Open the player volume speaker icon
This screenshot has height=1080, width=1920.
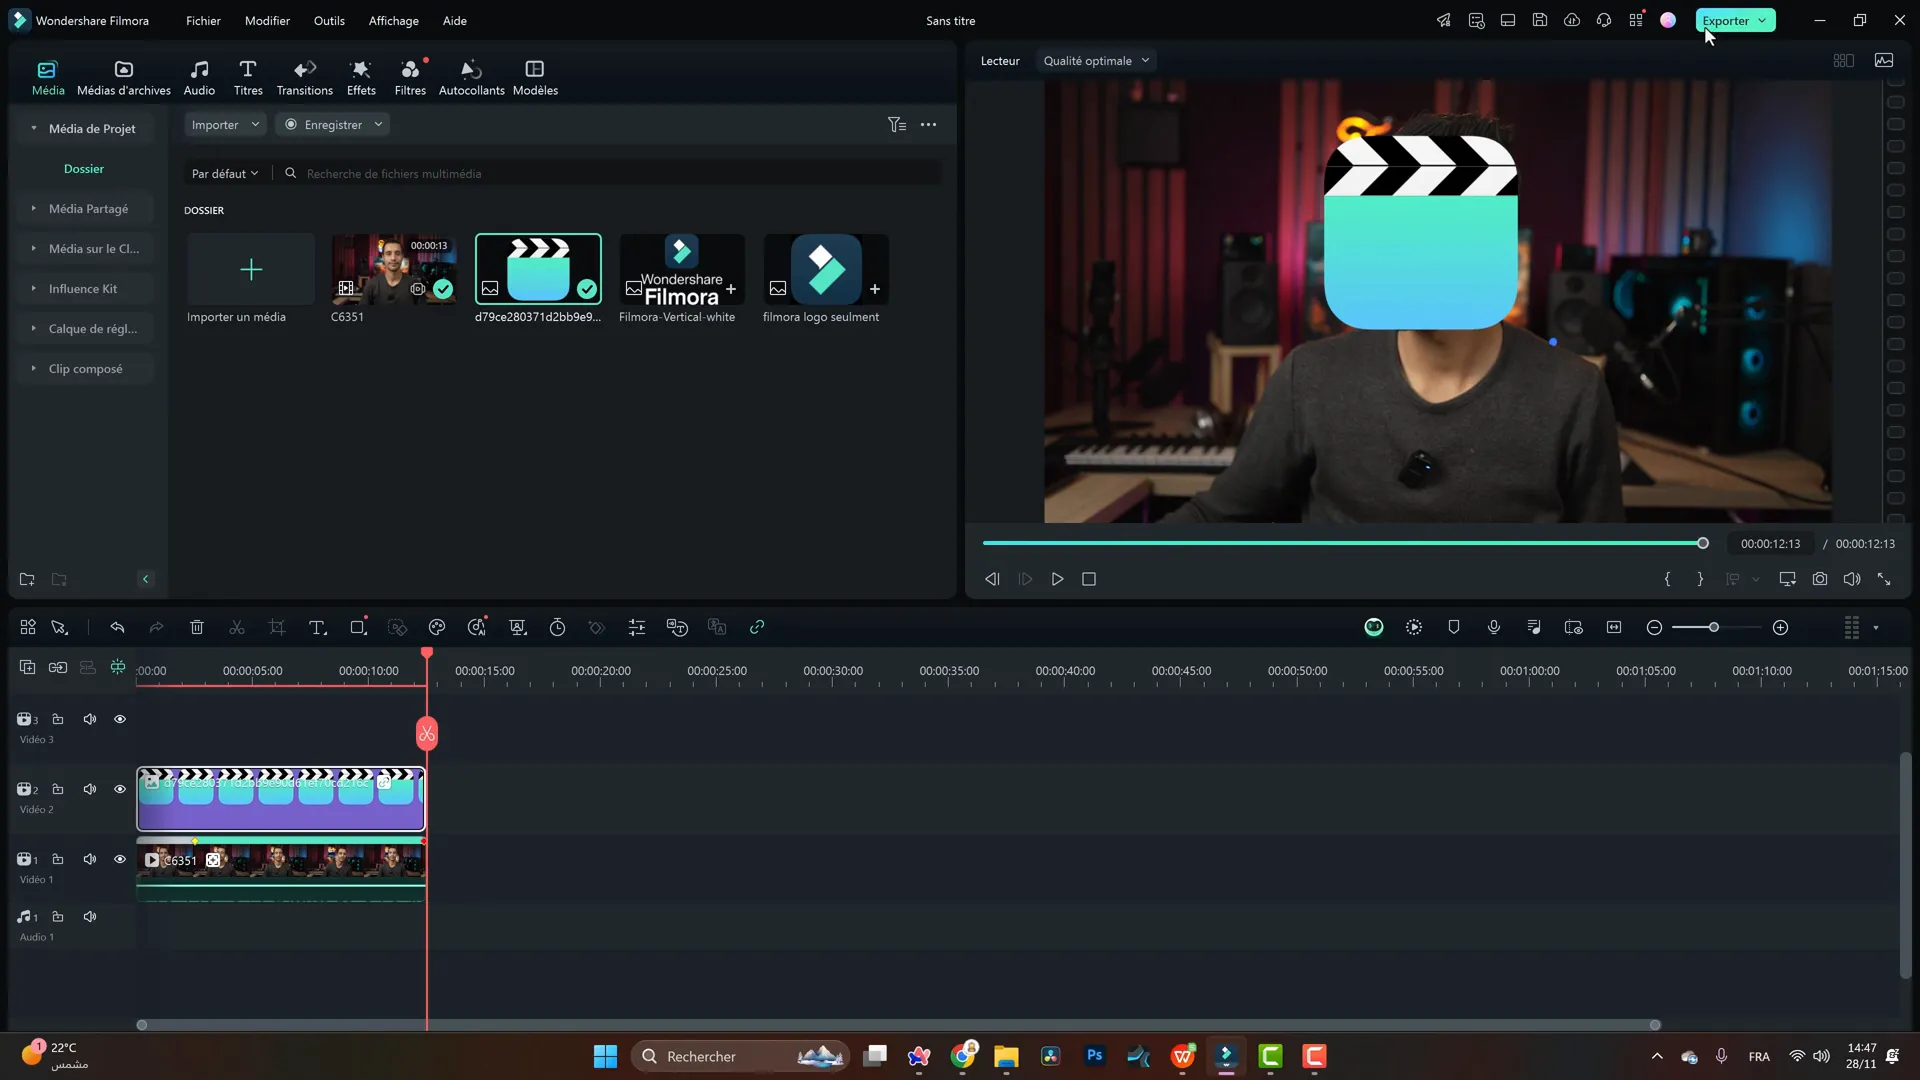(x=1852, y=579)
